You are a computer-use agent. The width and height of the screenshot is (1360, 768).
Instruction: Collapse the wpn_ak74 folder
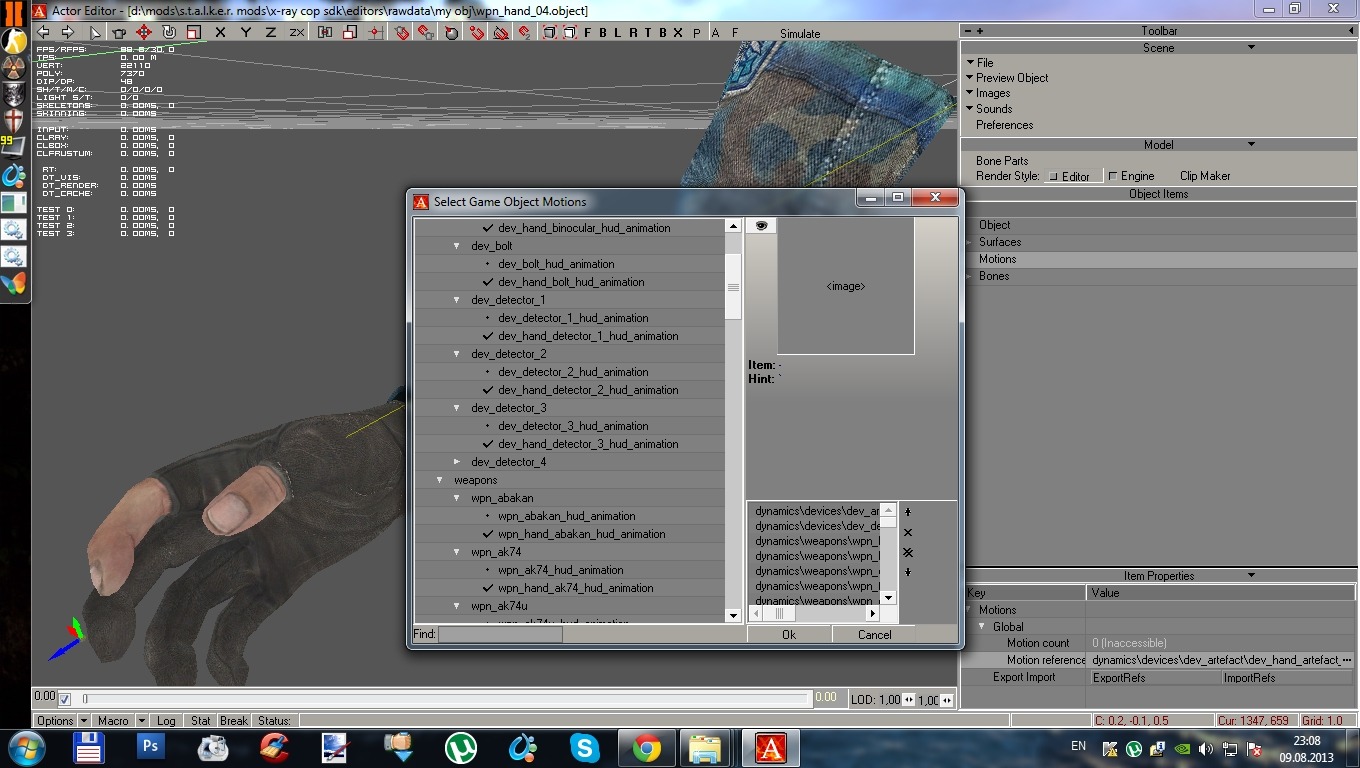pyautogui.click(x=457, y=552)
